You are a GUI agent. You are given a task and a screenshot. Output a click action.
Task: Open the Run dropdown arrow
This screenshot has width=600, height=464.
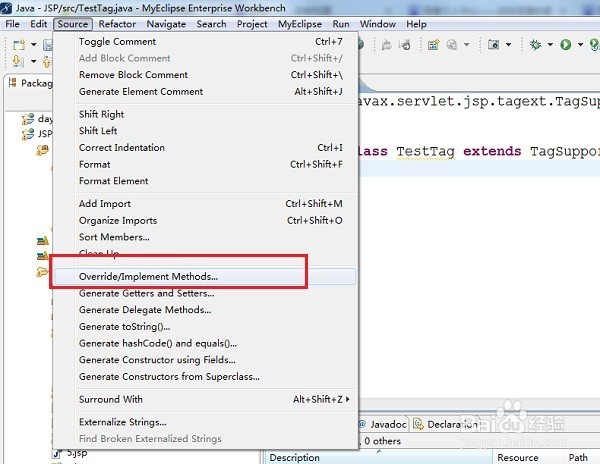580,45
